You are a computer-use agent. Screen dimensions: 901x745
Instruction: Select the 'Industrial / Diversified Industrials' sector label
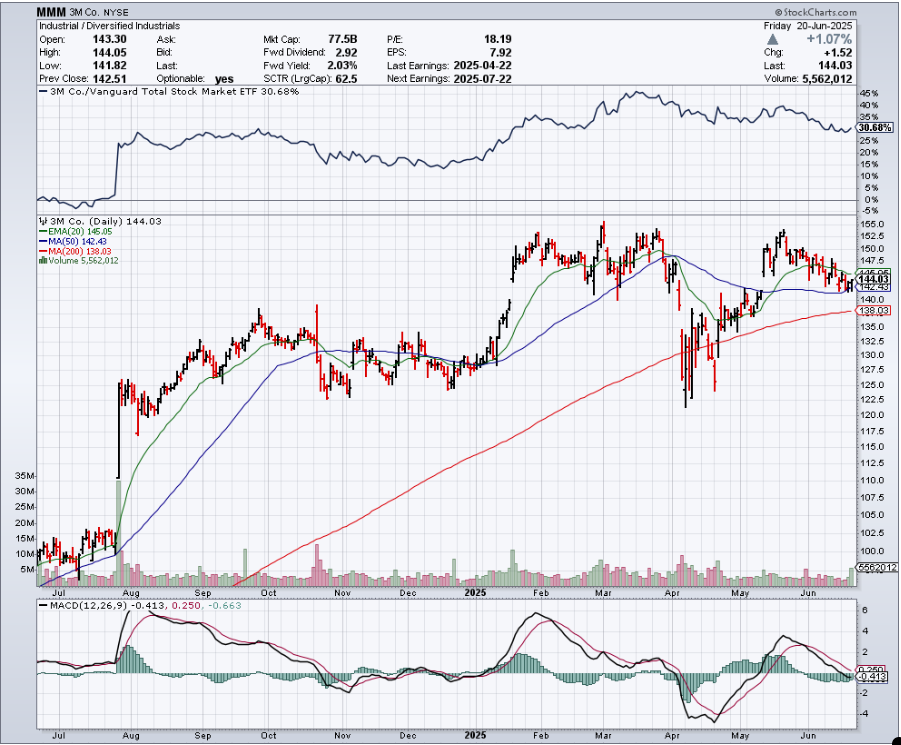pyautogui.click(x=109, y=26)
